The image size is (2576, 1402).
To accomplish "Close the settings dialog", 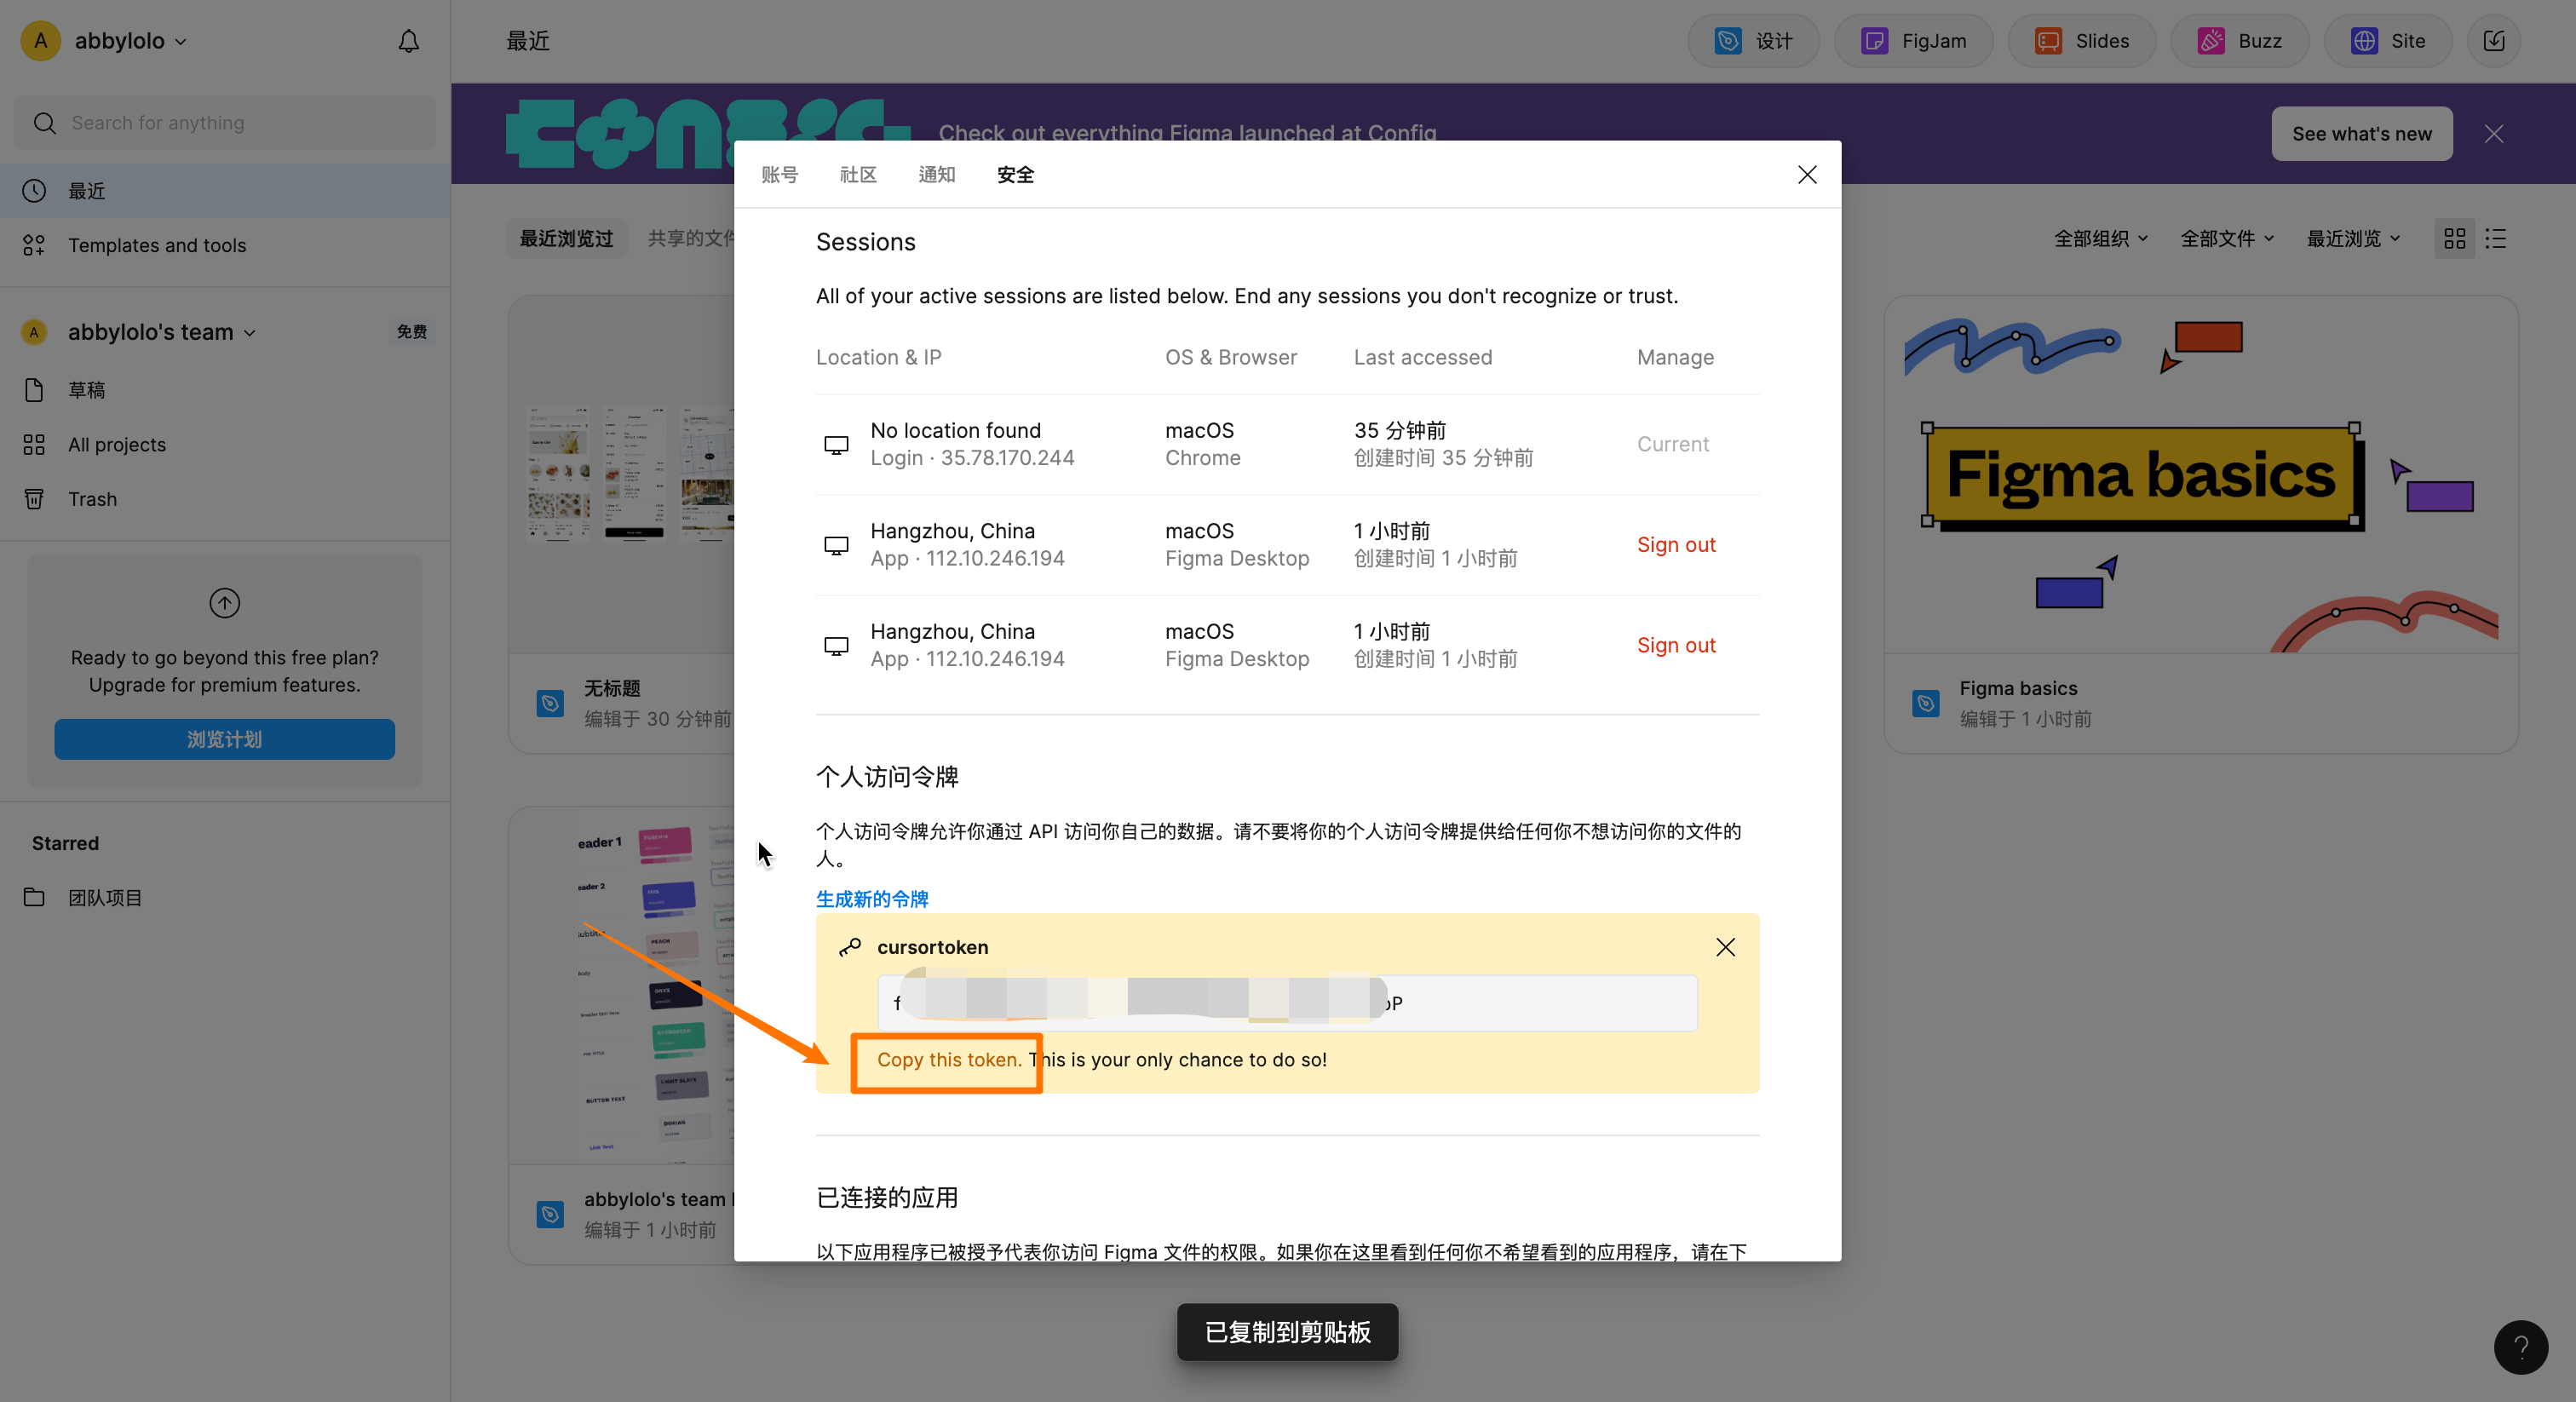I will tap(1807, 175).
